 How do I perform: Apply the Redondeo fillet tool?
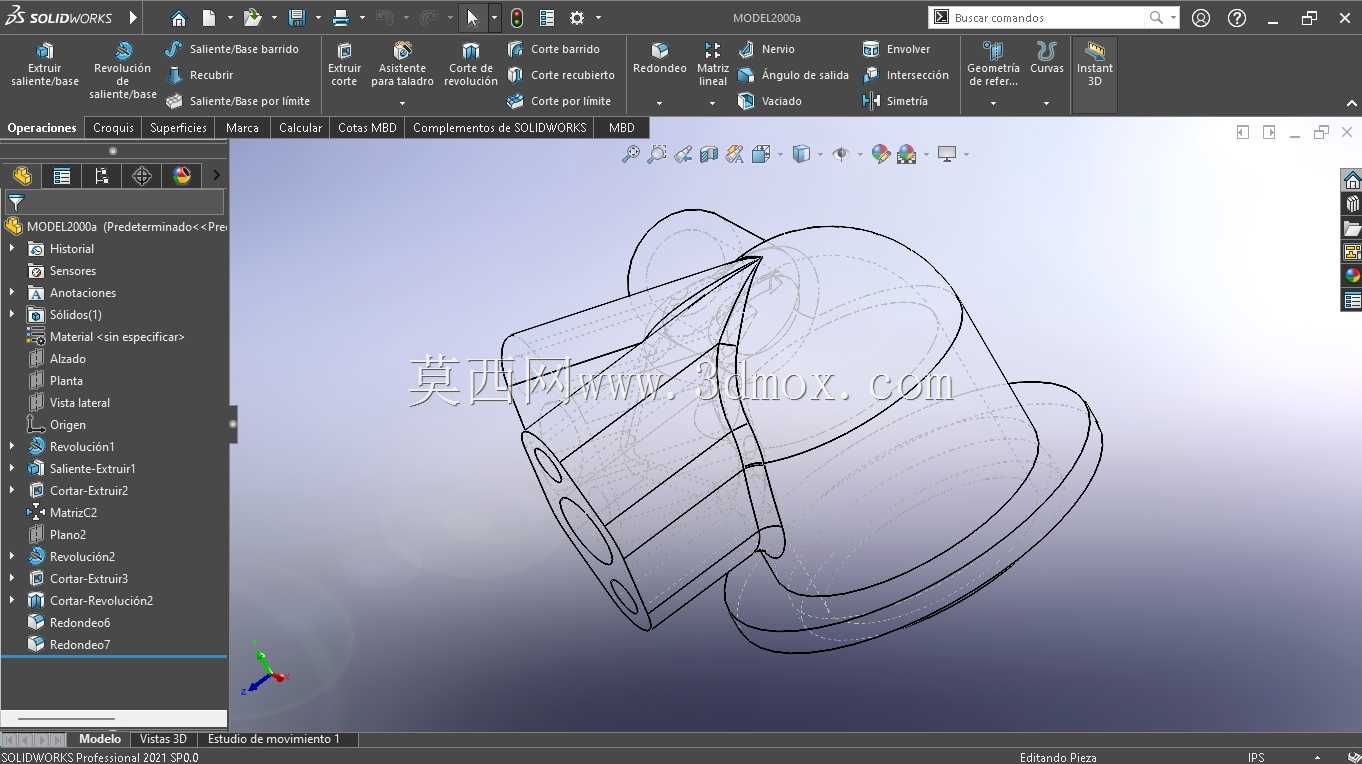tap(659, 58)
